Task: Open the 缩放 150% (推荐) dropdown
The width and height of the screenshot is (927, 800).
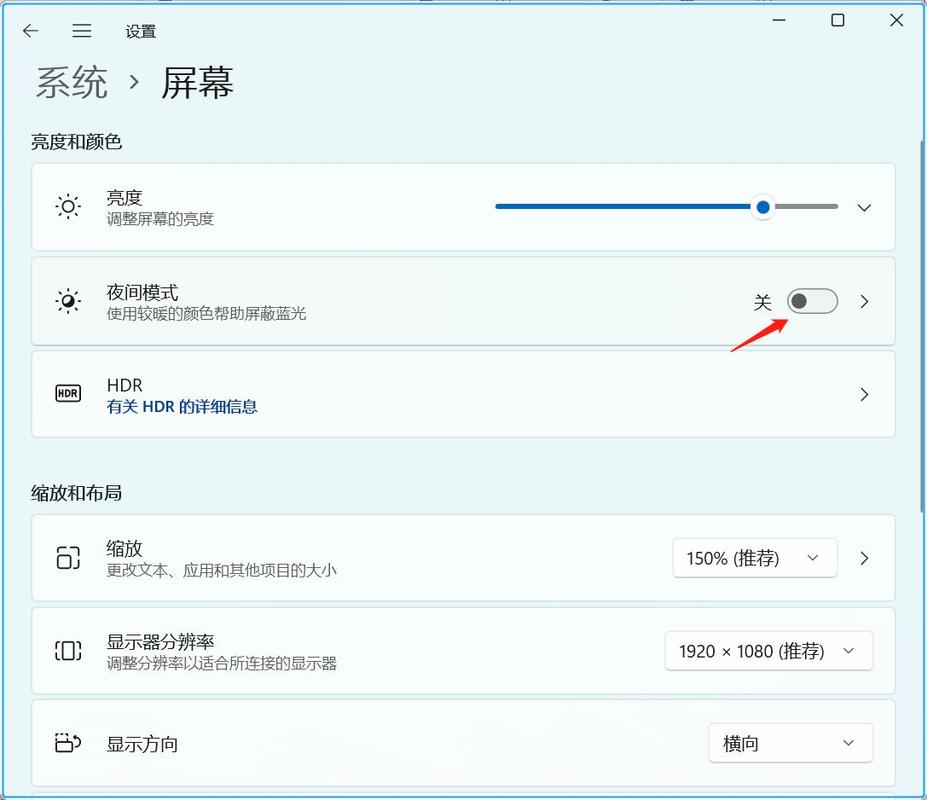Action: [x=754, y=558]
